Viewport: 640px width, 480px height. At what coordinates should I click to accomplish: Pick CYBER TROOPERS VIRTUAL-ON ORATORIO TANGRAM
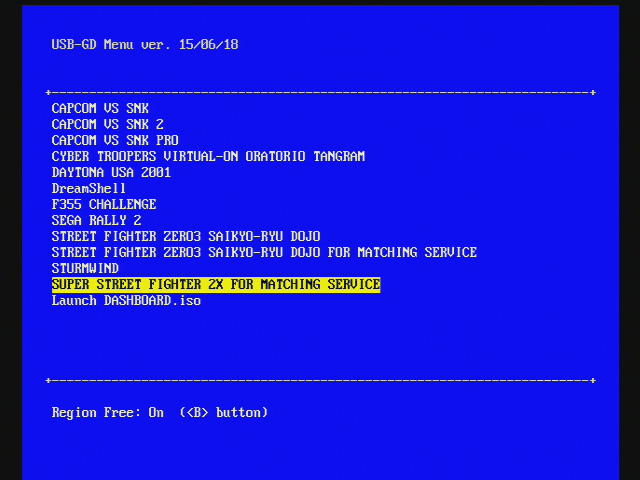point(208,156)
